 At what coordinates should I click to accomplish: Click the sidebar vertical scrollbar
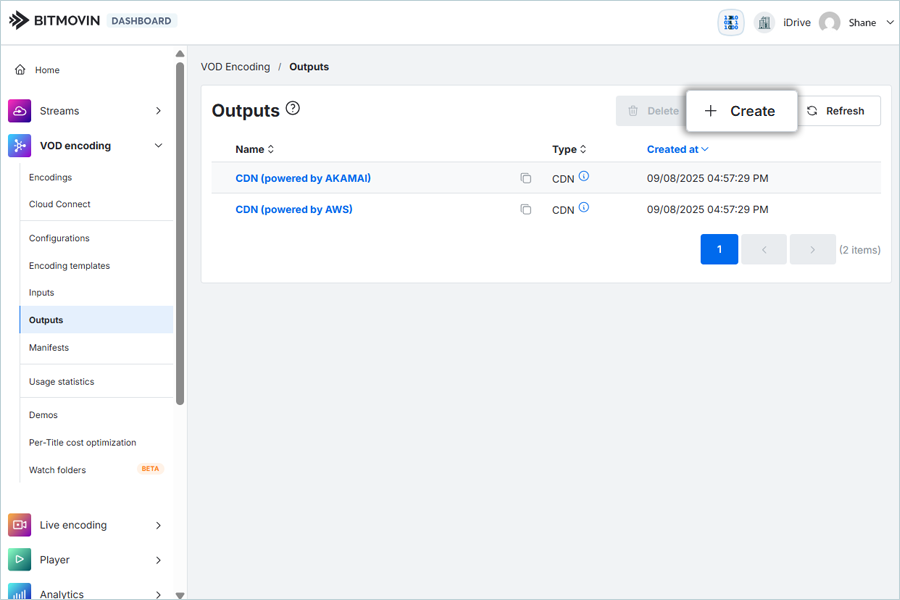180,230
